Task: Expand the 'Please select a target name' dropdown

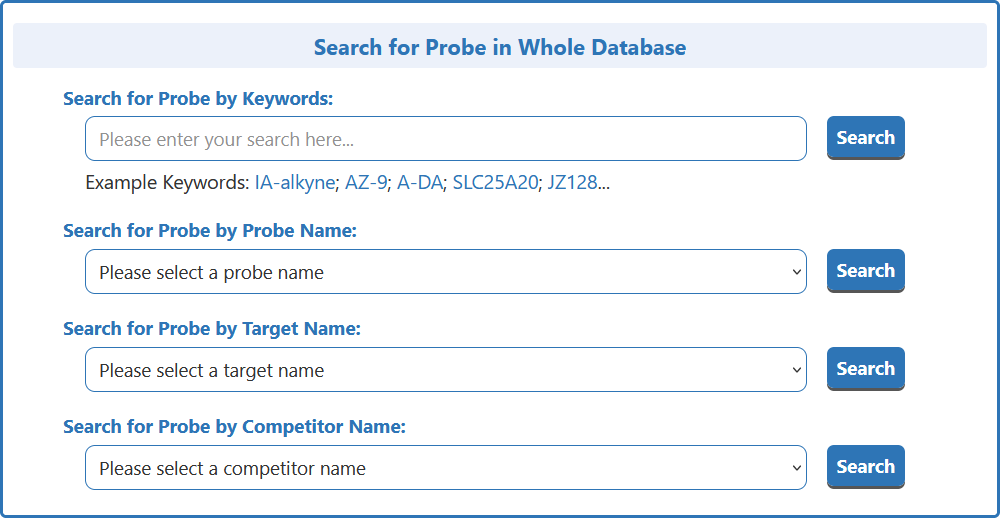Action: (x=445, y=370)
